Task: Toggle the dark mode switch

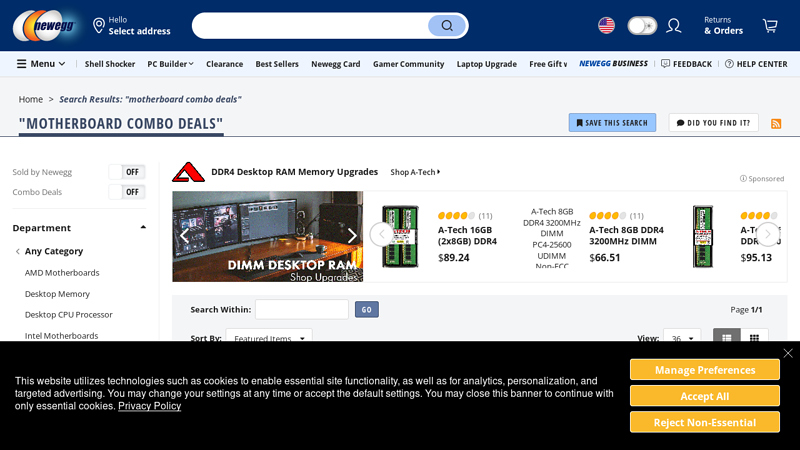Action: [x=642, y=26]
